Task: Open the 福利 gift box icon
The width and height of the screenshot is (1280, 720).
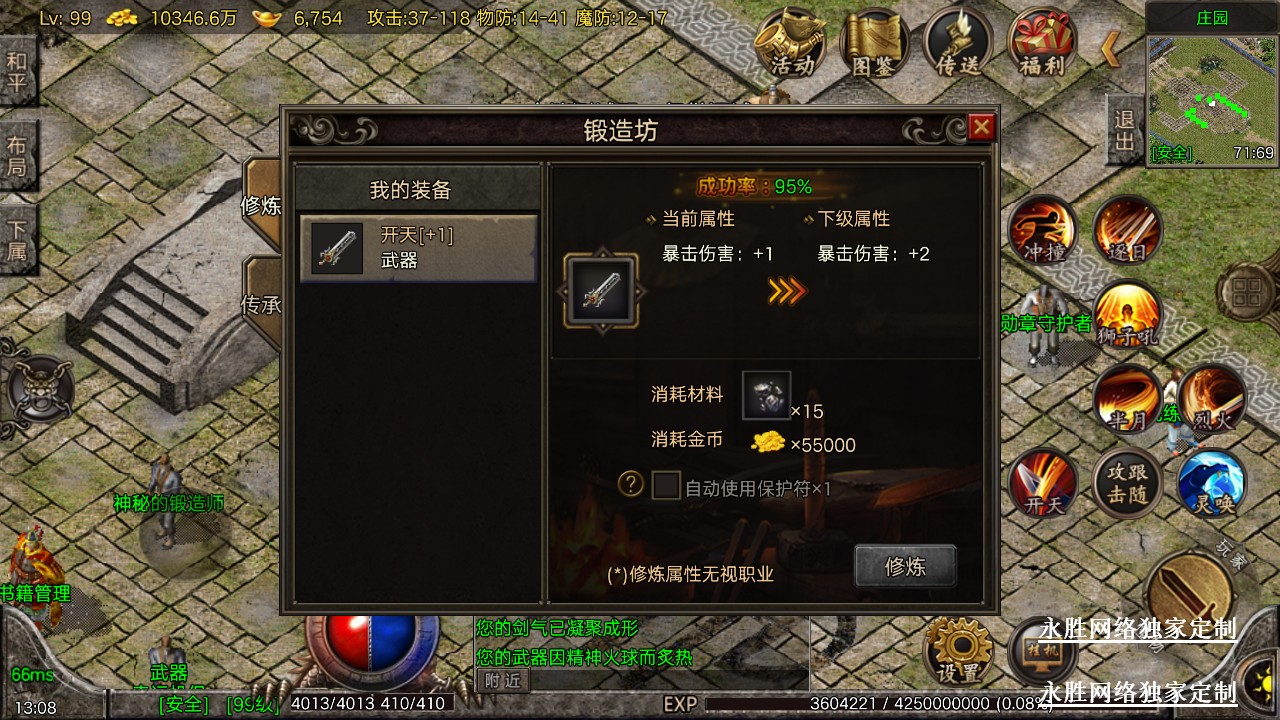Action: [x=1042, y=44]
